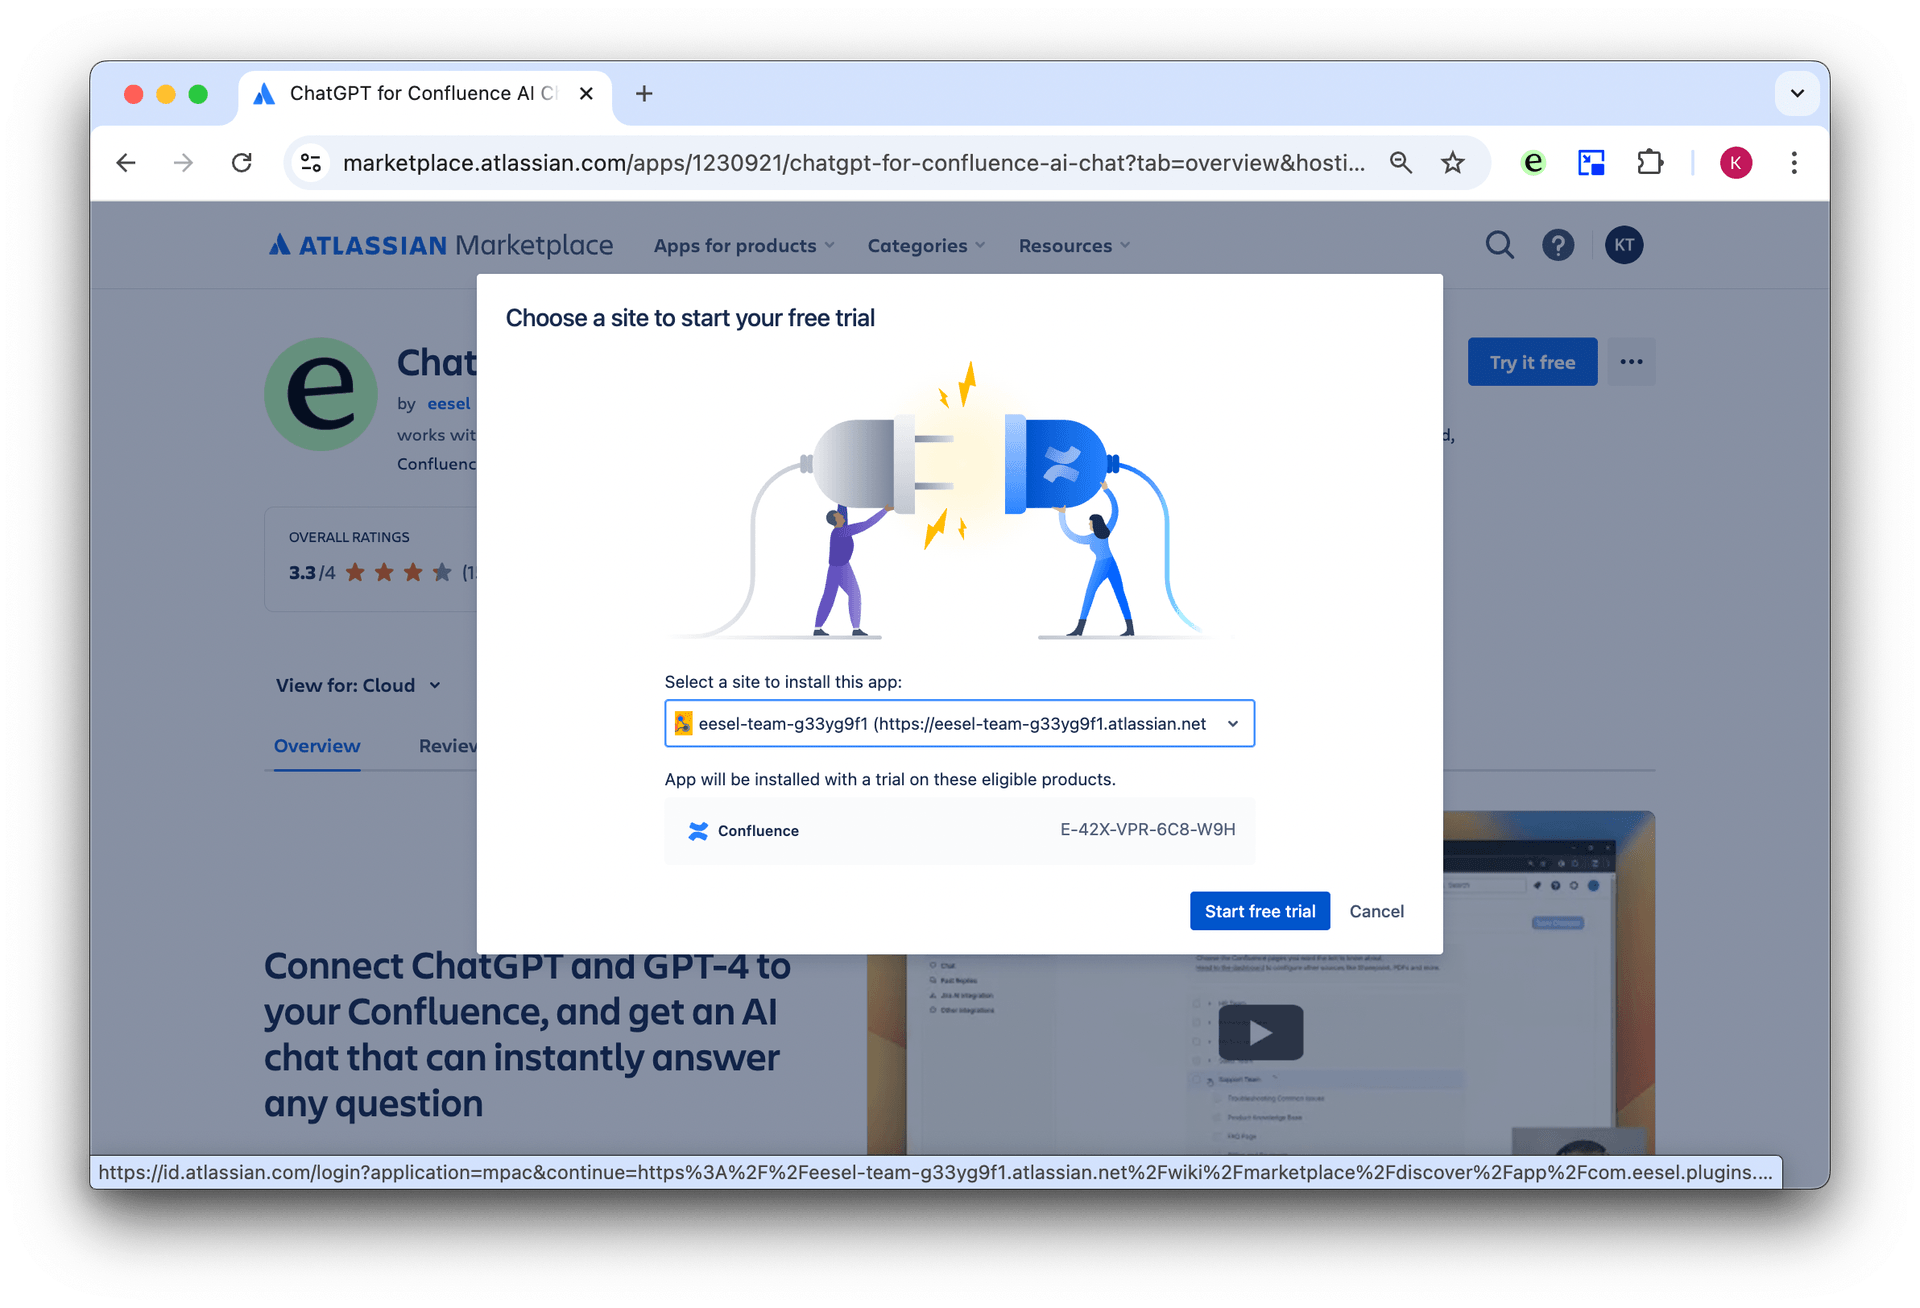Viewport: 1920px width, 1308px height.
Task: Click the Atlassian Marketplace logo
Action: pos(440,245)
